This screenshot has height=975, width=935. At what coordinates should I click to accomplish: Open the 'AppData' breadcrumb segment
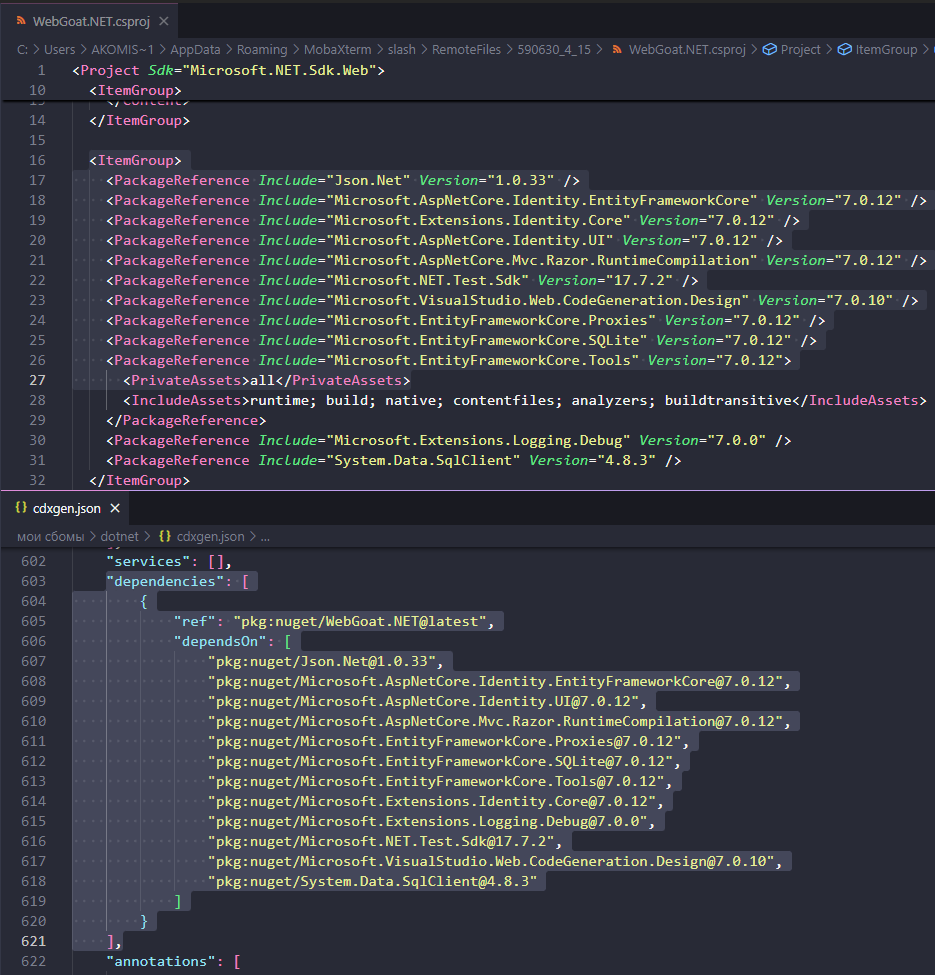[x=195, y=50]
